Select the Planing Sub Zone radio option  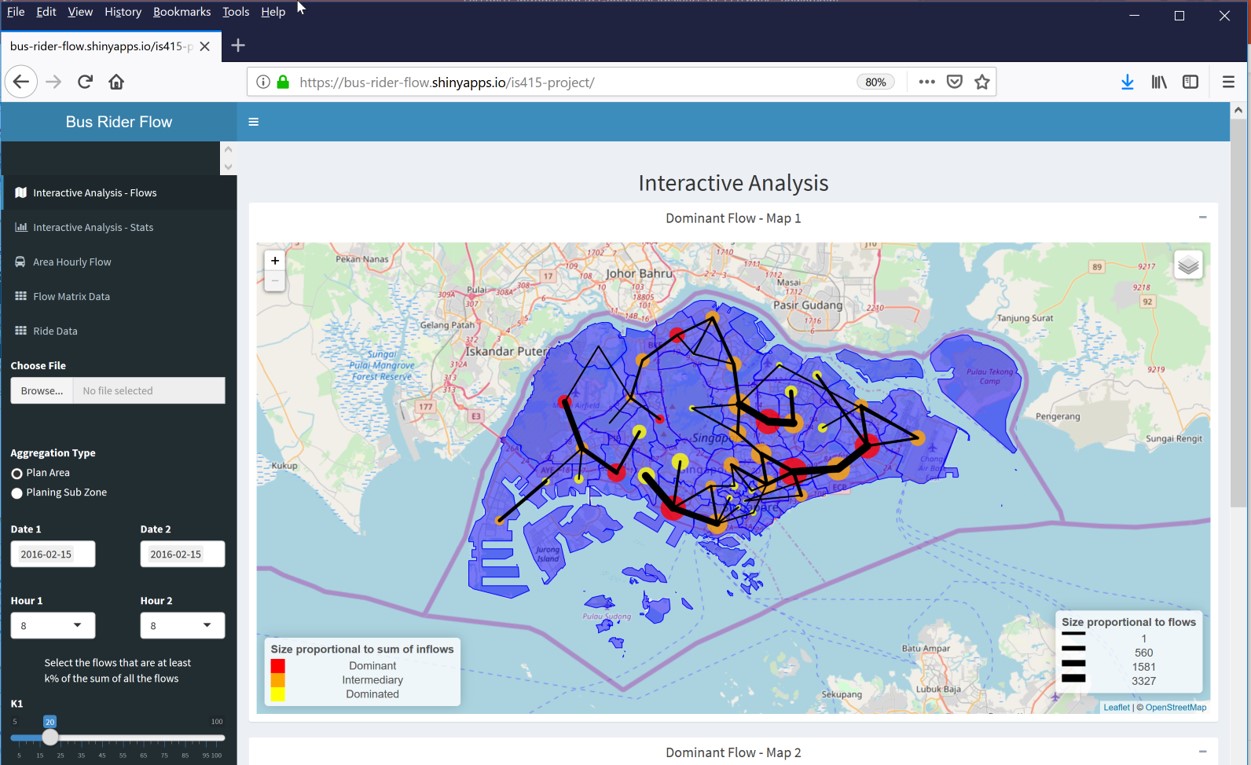pyautogui.click(x=17, y=493)
